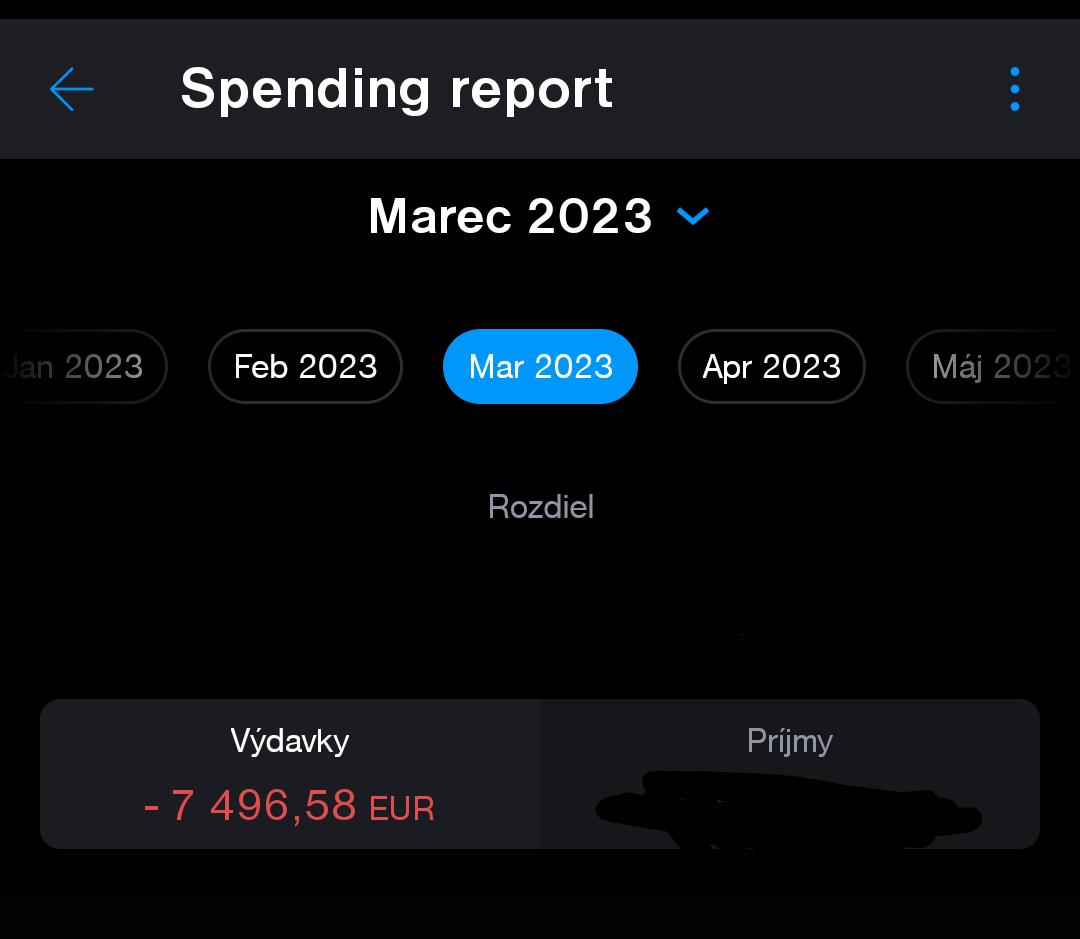1080x939 pixels.
Task: Click the Spending report title
Action: point(396,89)
